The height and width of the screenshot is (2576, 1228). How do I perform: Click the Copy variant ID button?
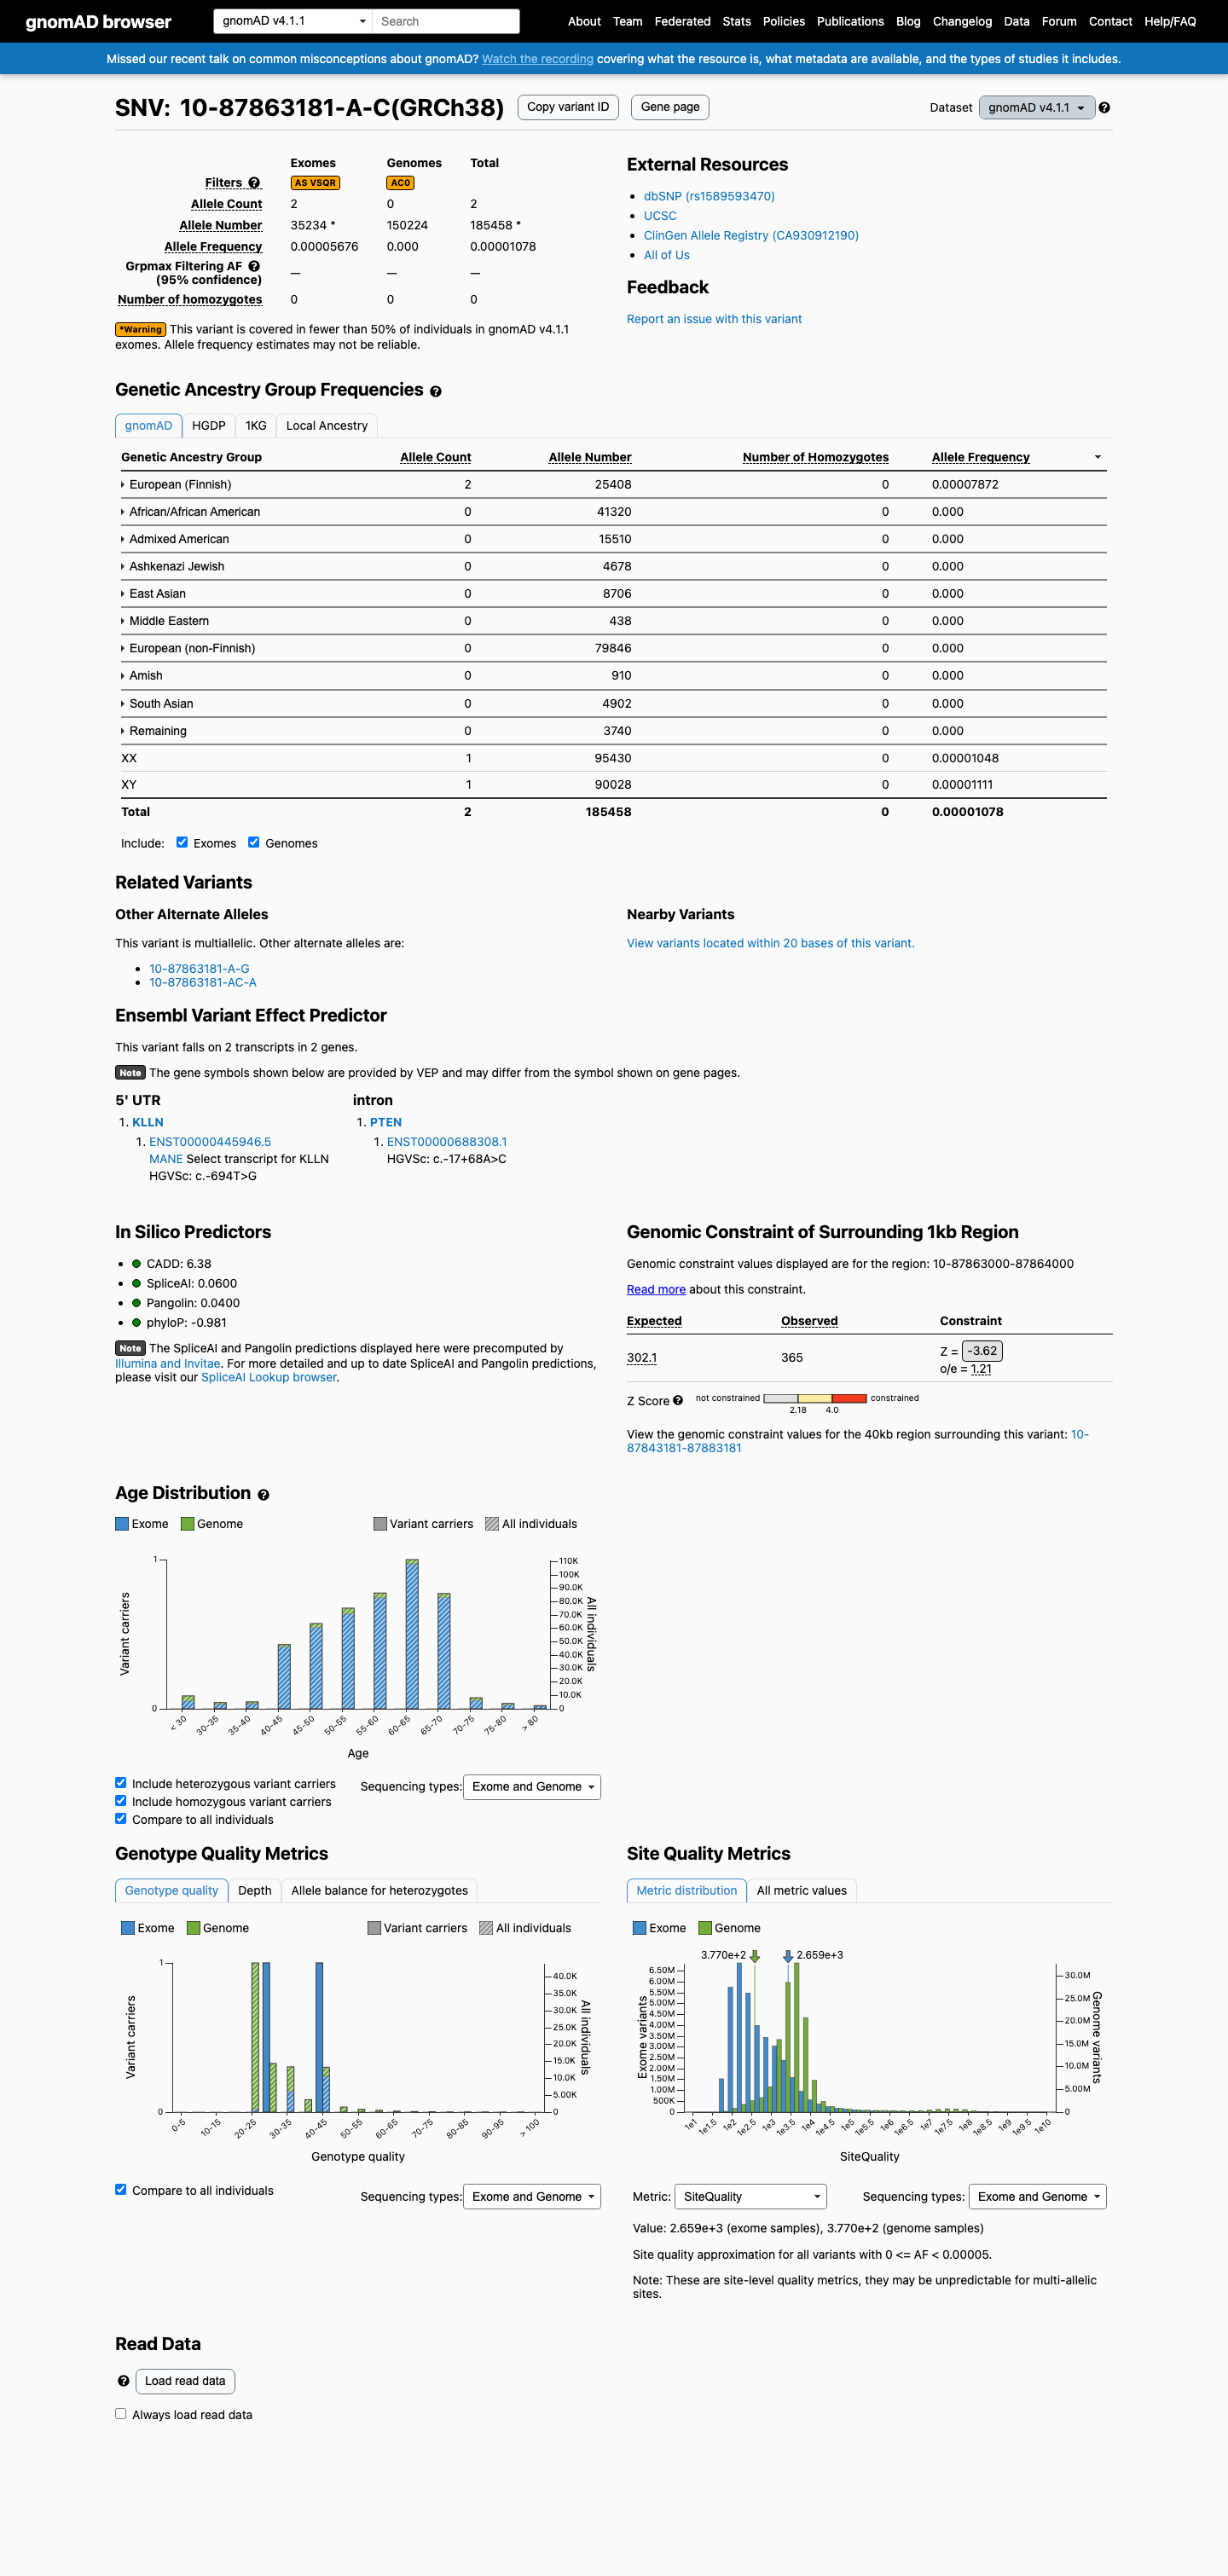coord(568,107)
